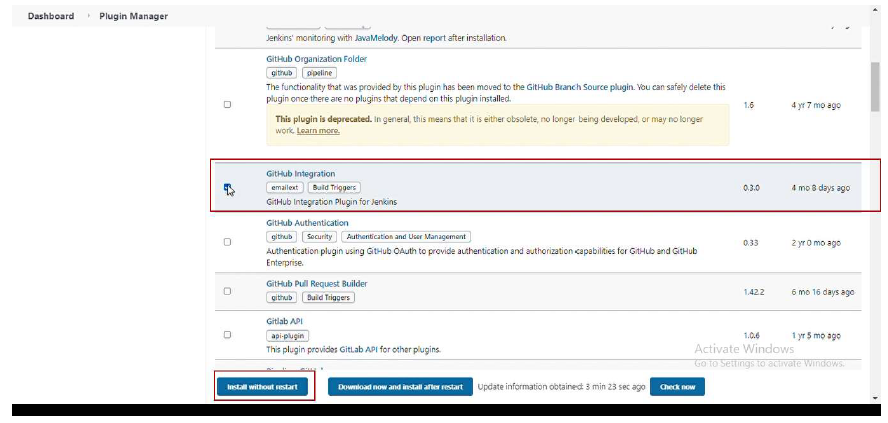The height and width of the screenshot is (423, 888).
Task: Click the api-plugin tag
Action: [x=288, y=335]
